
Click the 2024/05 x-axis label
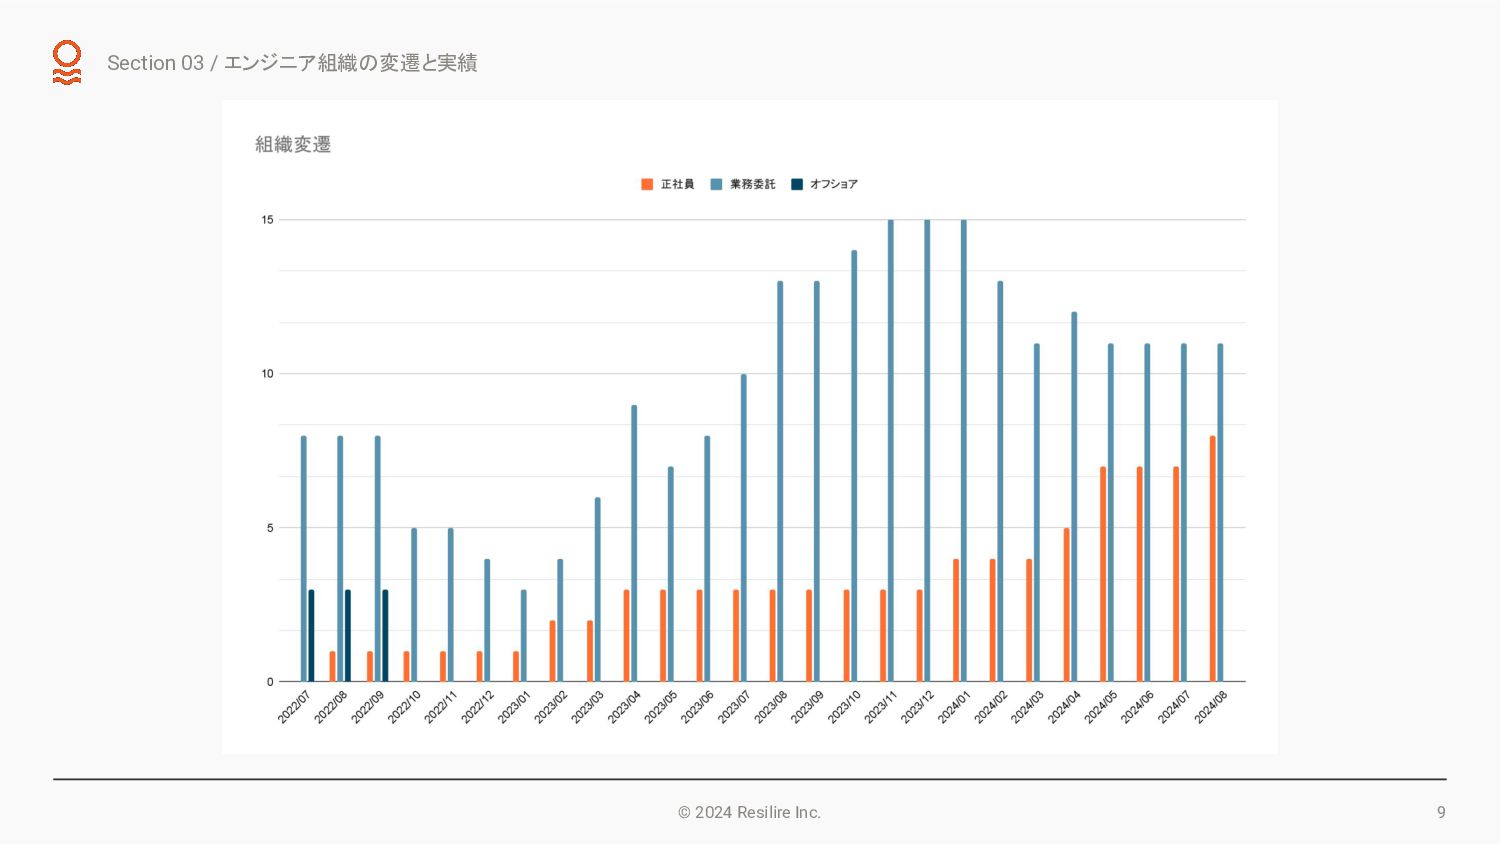1101,707
